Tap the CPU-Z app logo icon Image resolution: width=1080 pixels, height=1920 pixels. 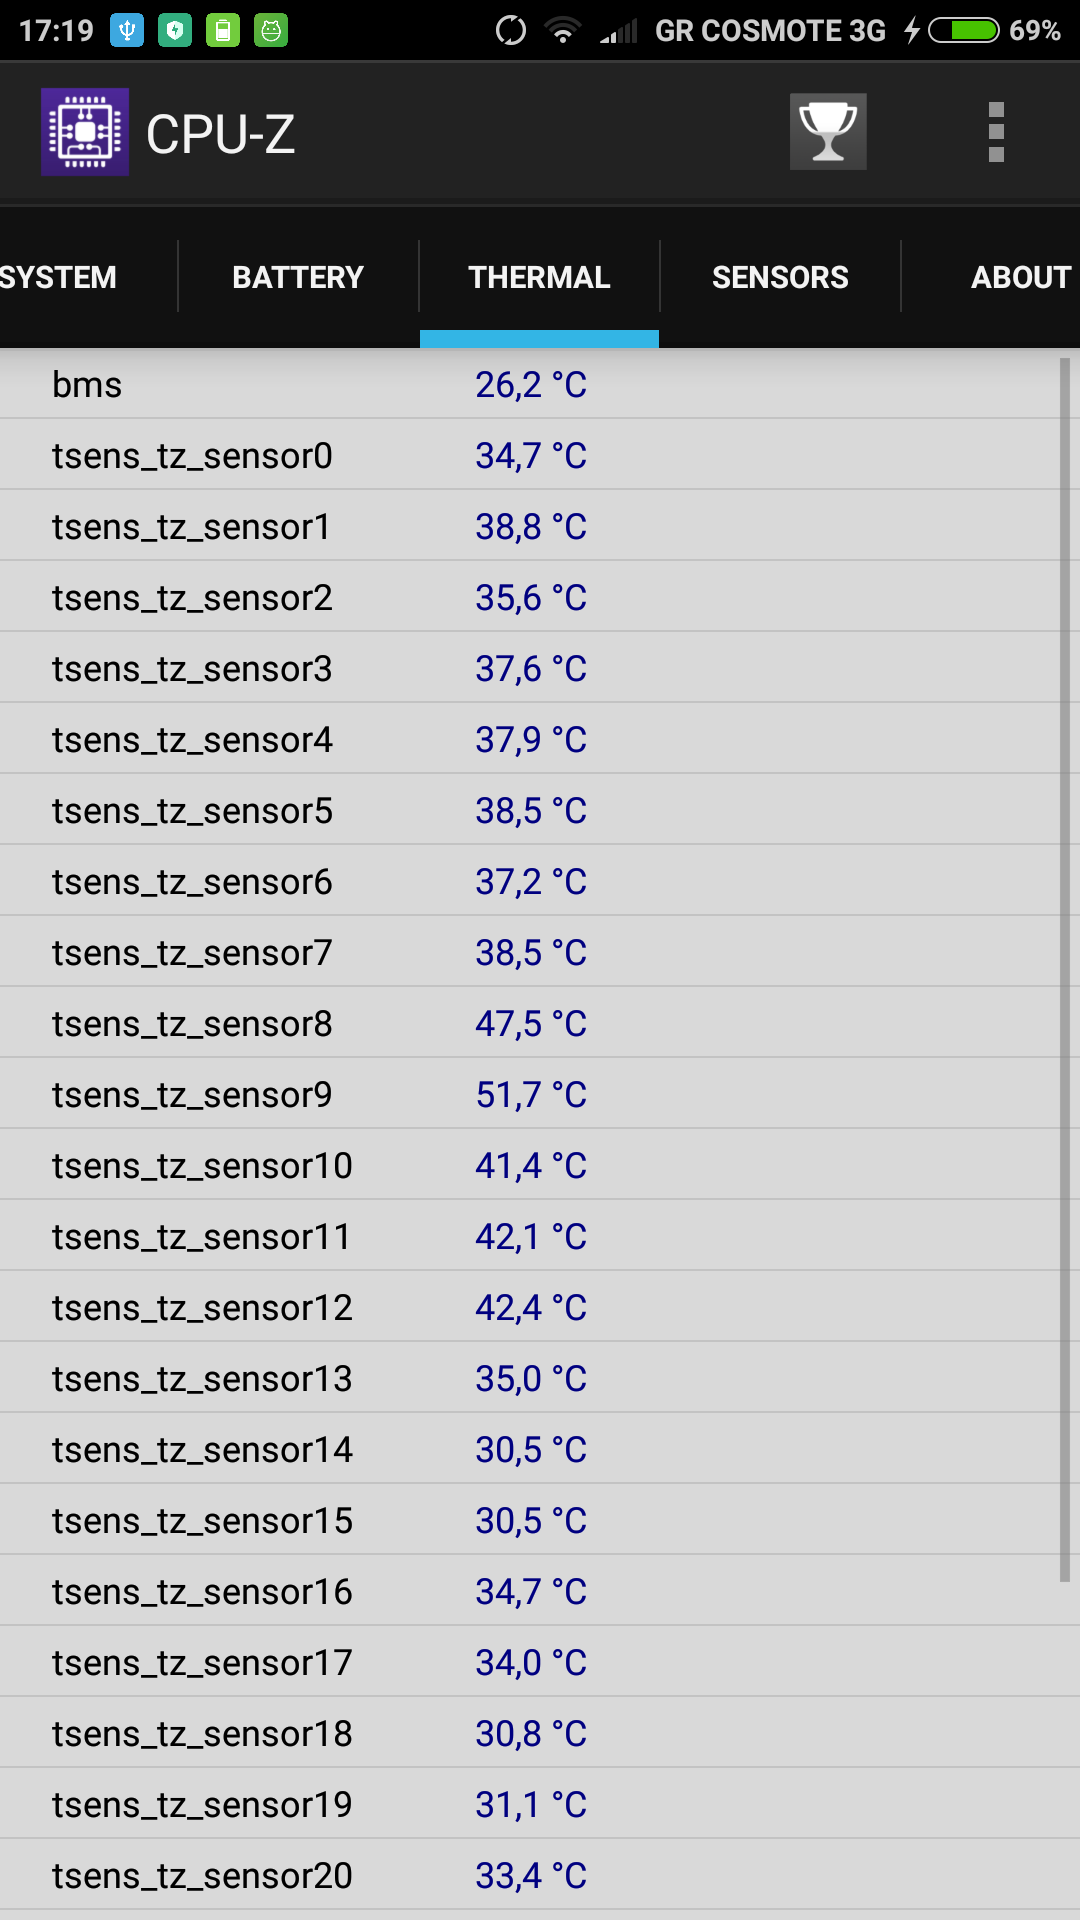point(85,132)
